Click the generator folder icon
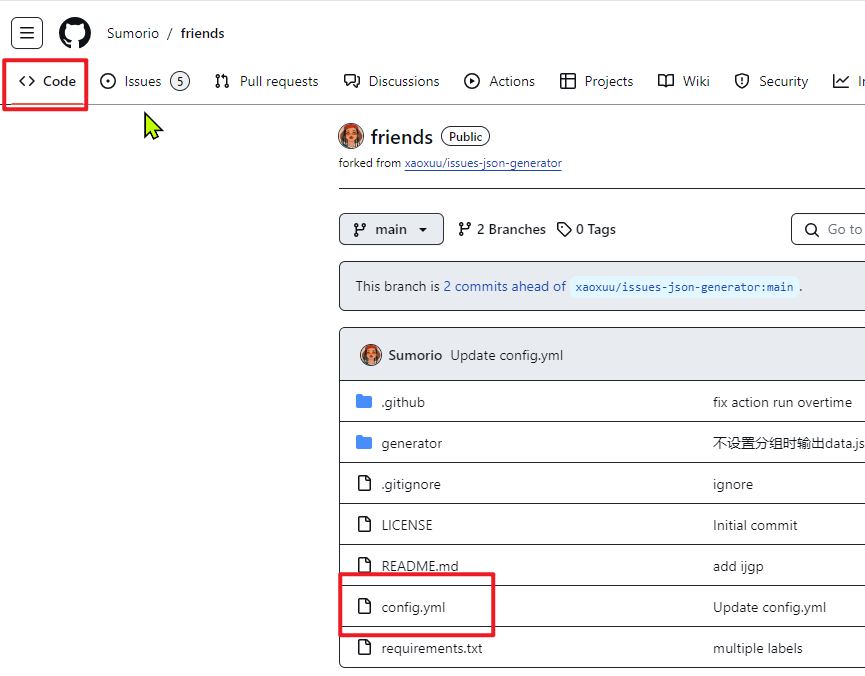 click(364, 443)
